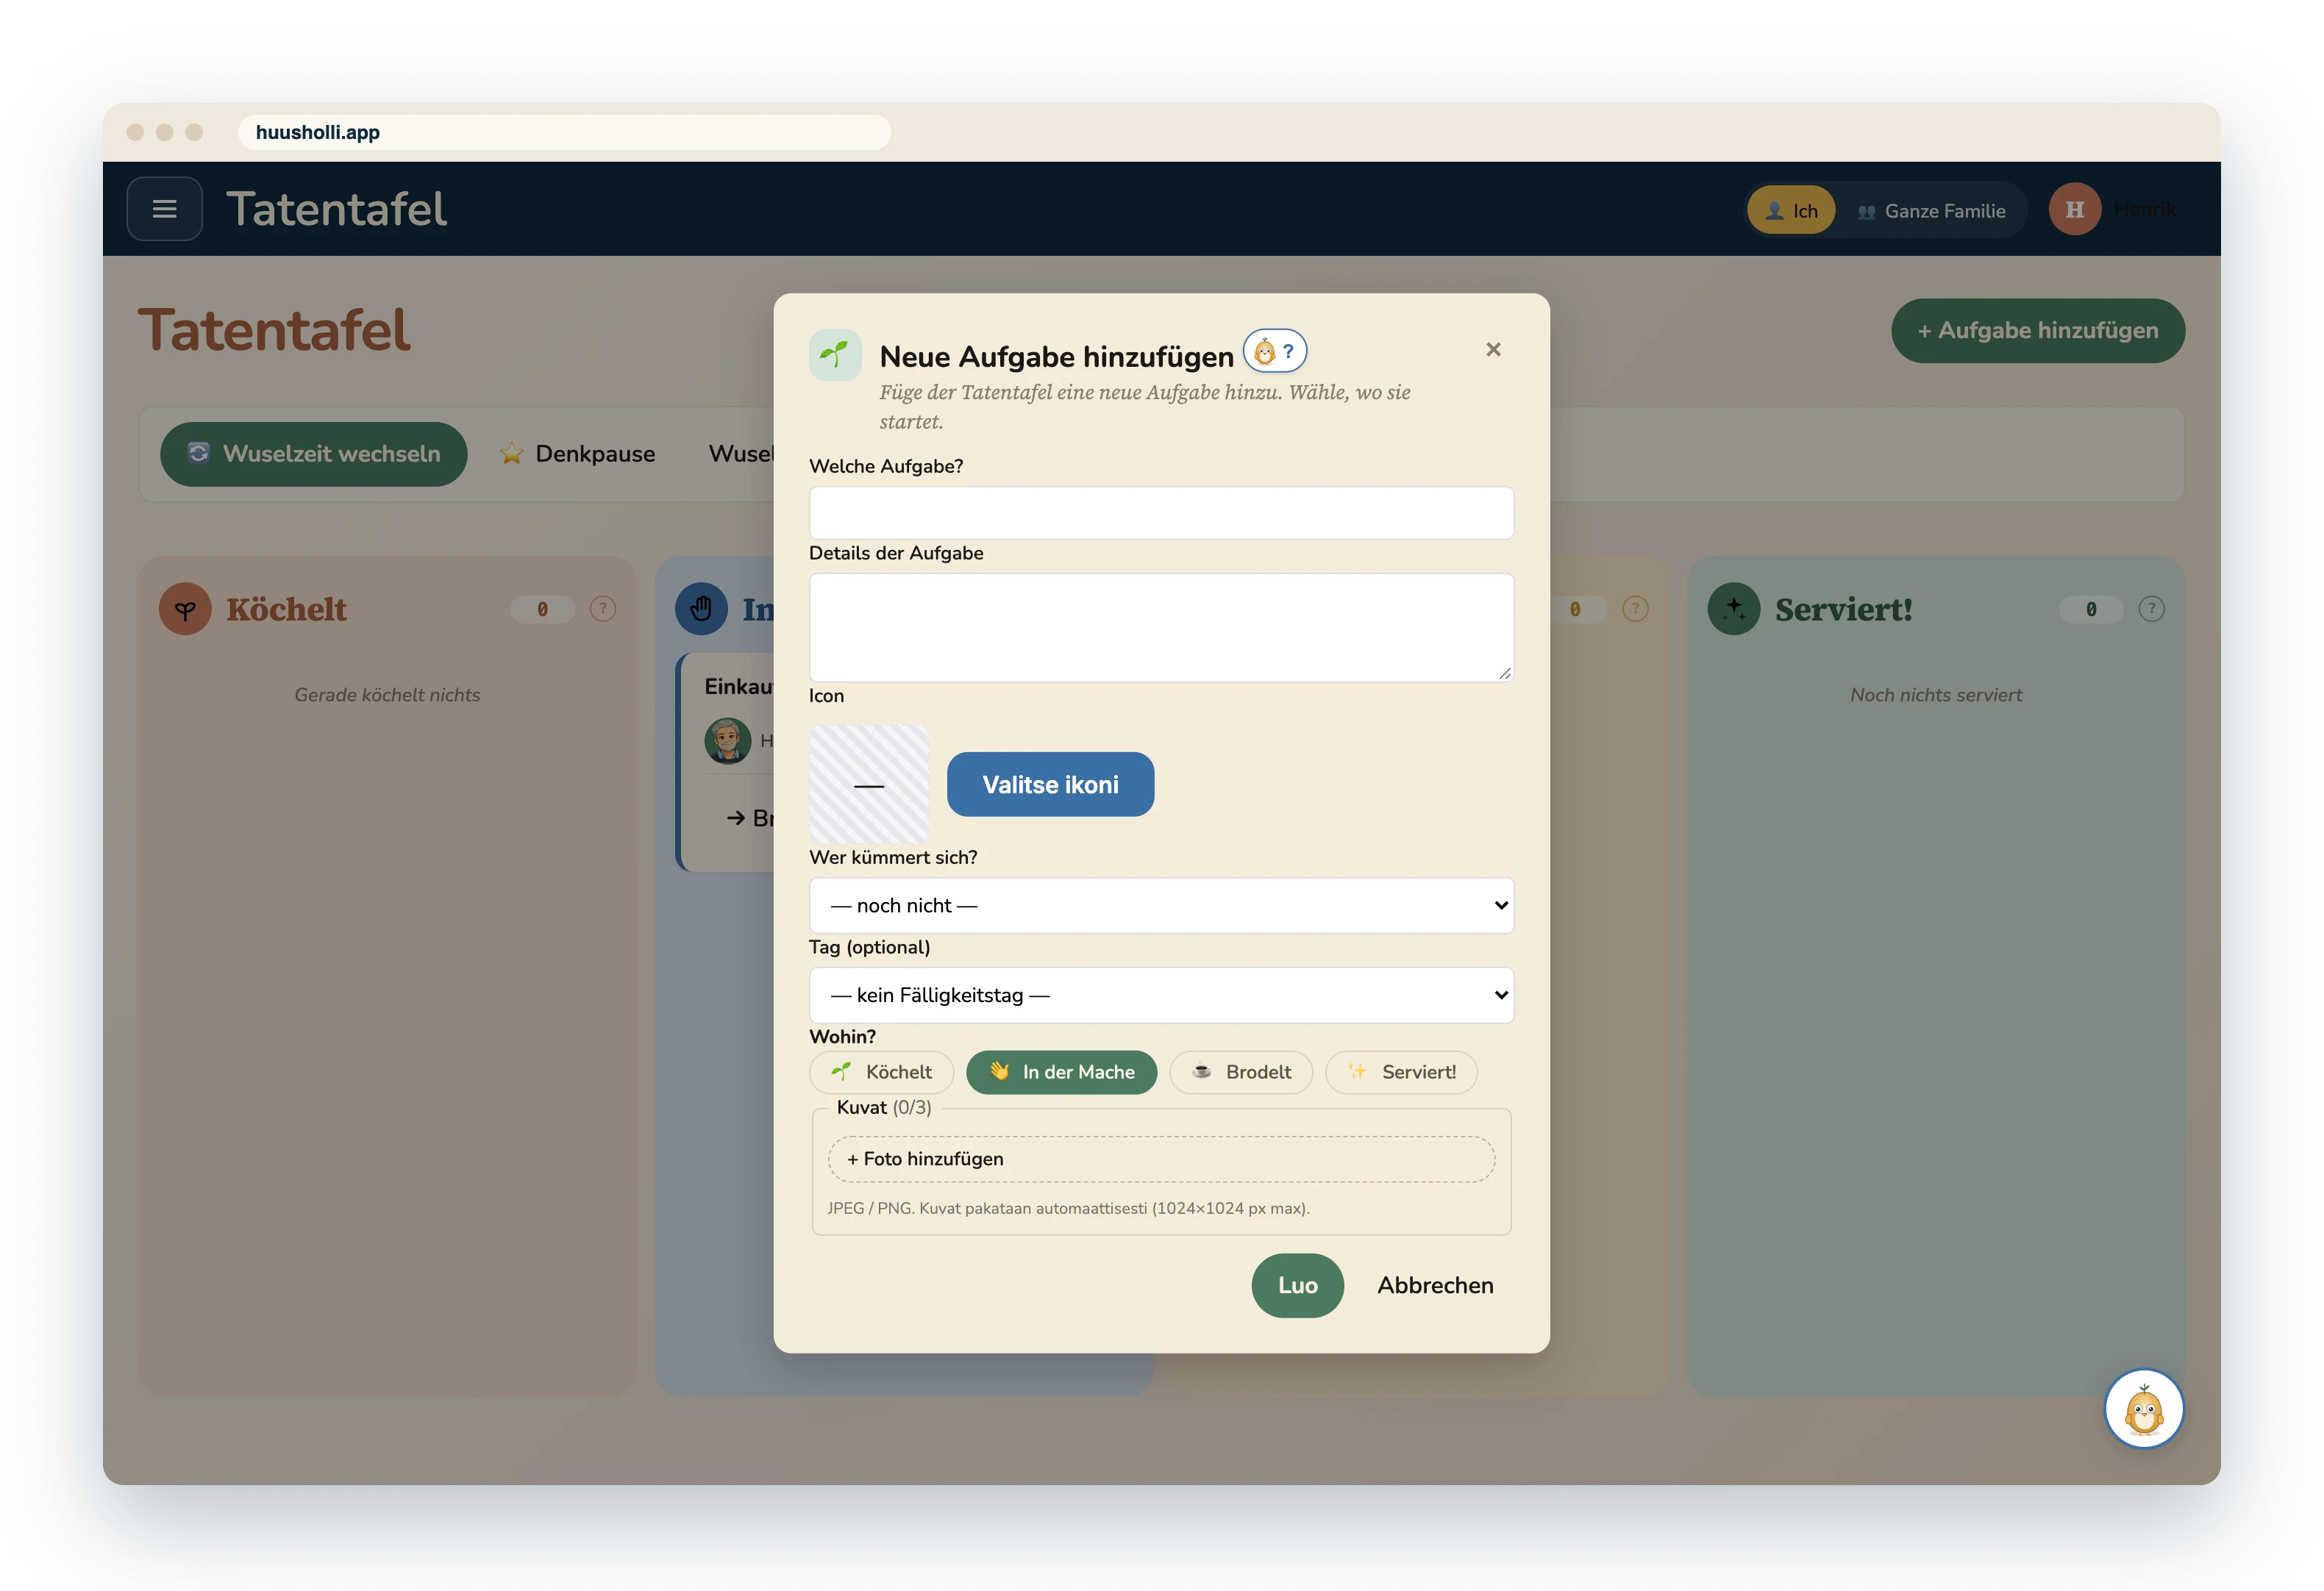Viewport: 2324px width, 1591px height.
Task: Click + Foto hinzufügen upload area
Action: point(1161,1159)
